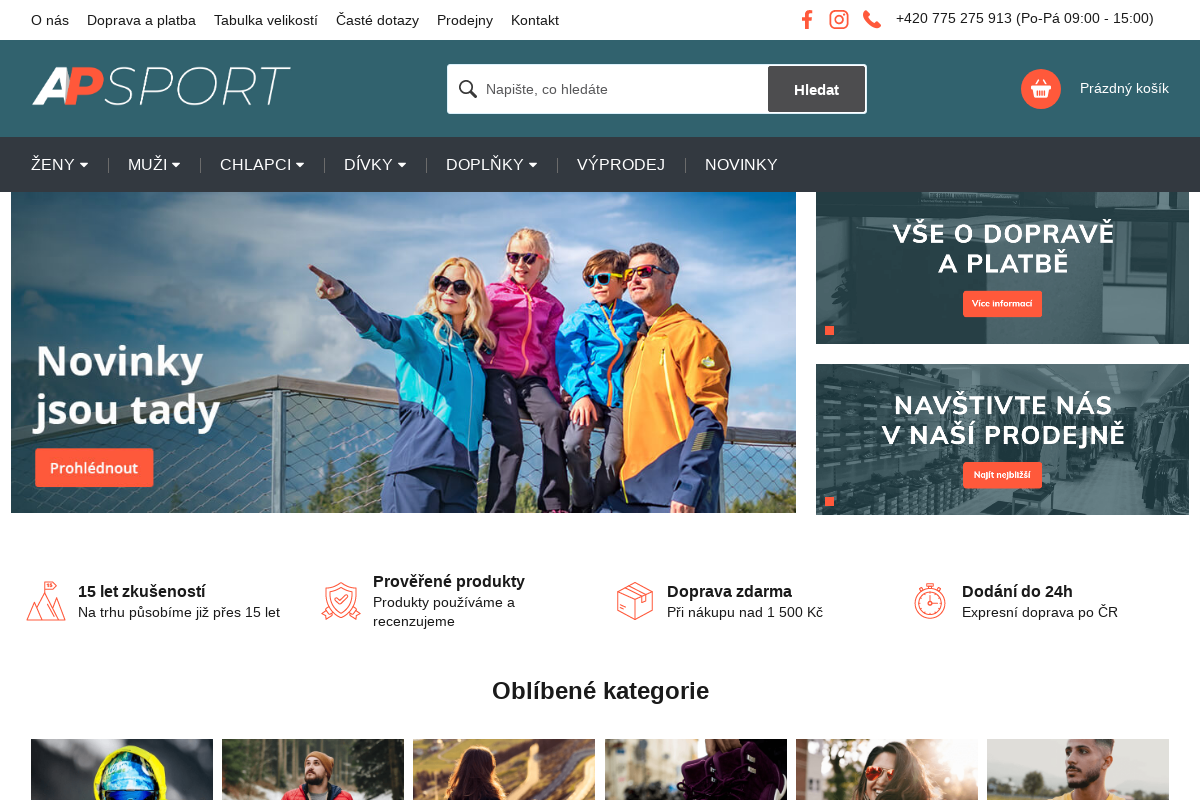1200x800 pixels.
Task: Go to the NOVINKY section
Action: click(741, 165)
